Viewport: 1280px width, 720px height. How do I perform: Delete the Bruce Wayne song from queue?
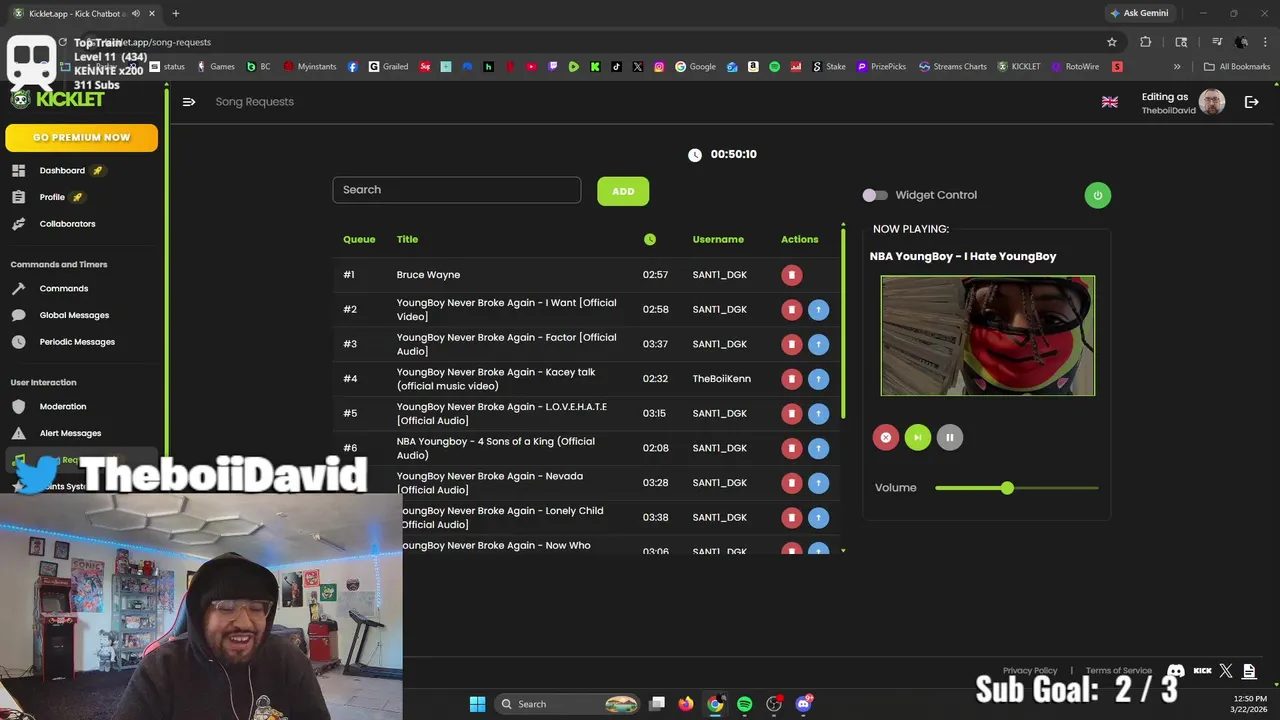click(791, 275)
